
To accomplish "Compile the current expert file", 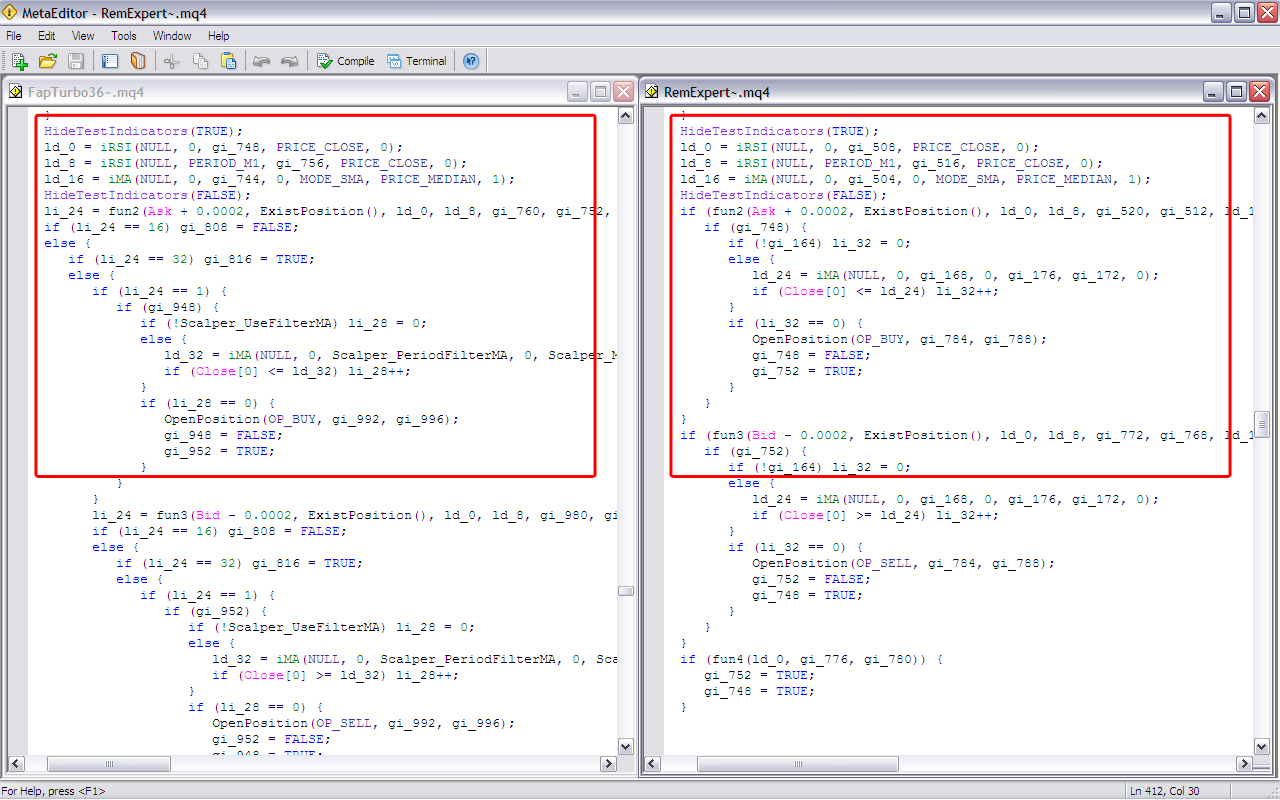I will 345,61.
